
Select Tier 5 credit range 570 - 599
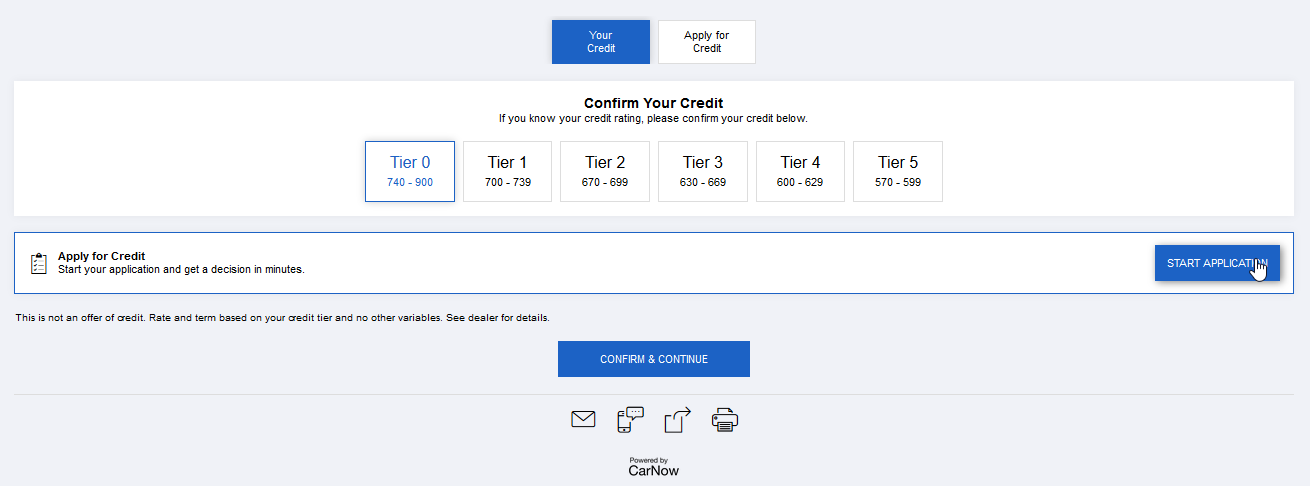click(x=898, y=171)
